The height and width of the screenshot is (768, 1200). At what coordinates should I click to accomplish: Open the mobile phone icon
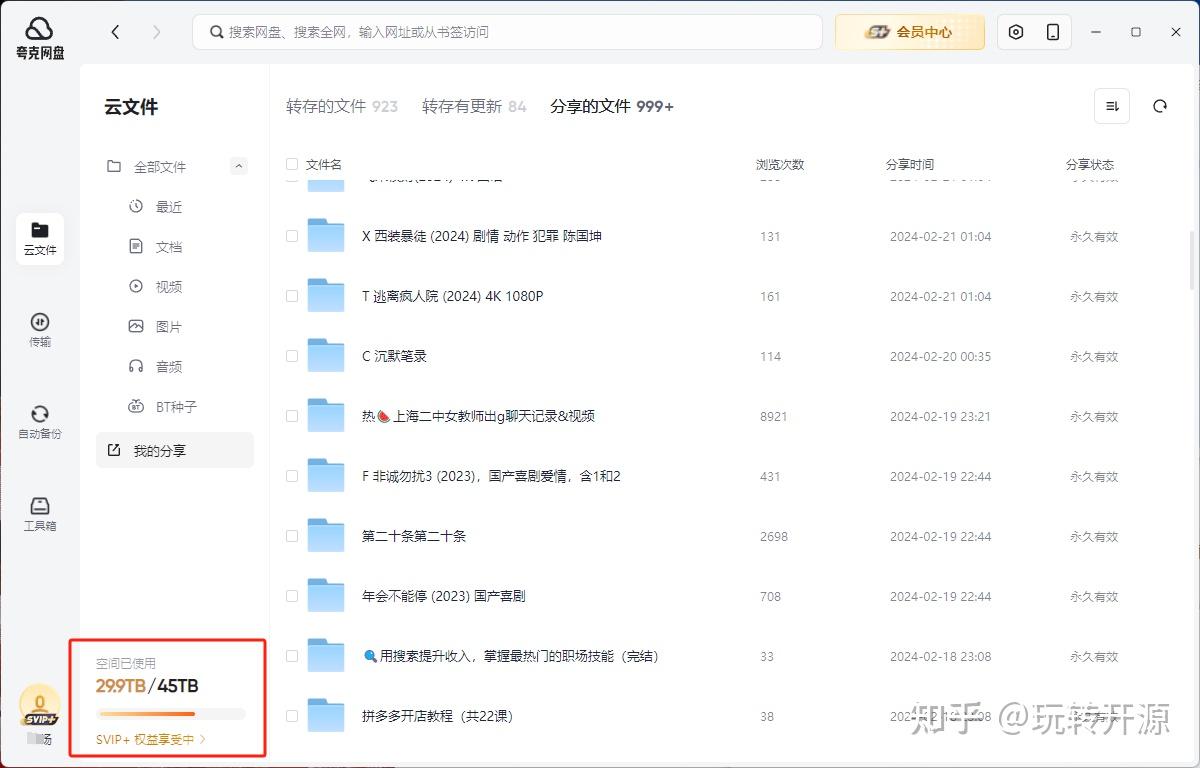(1053, 32)
